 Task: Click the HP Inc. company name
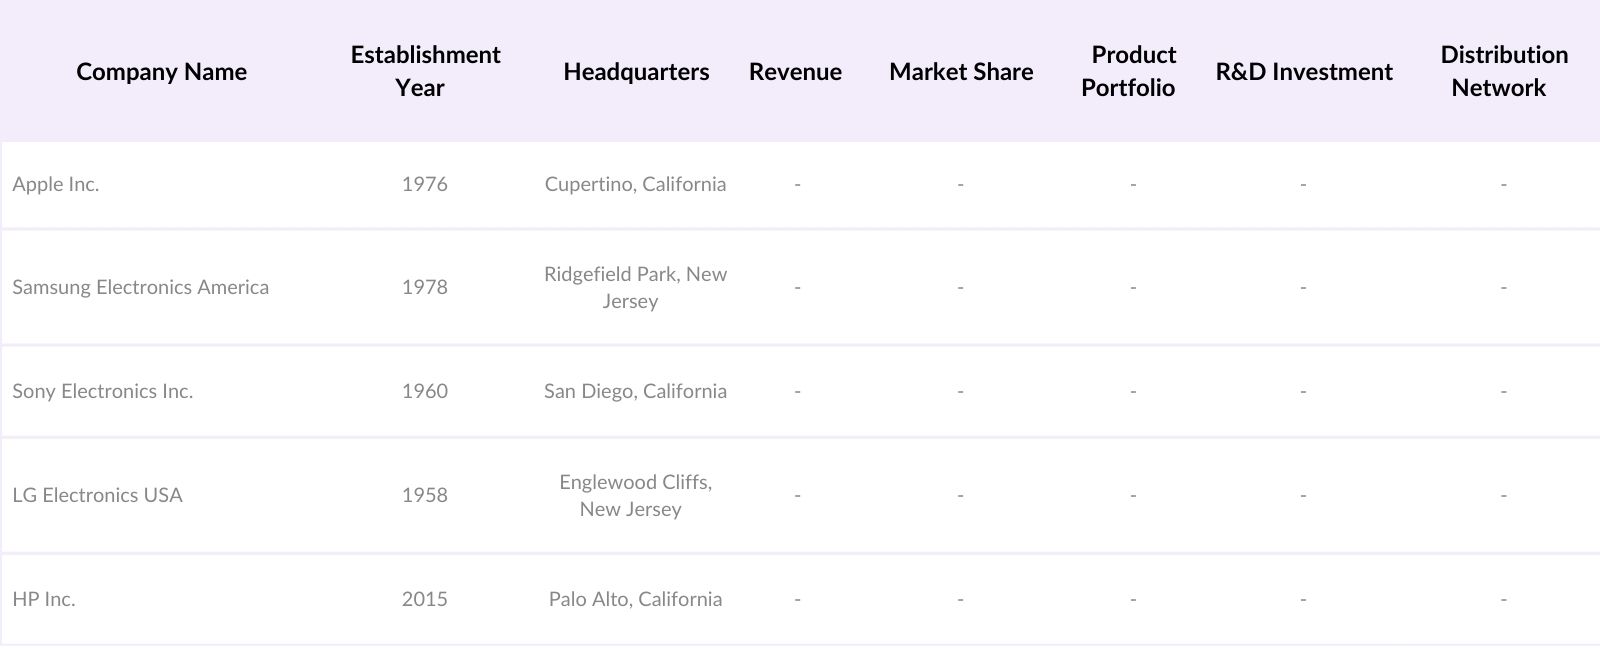(x=44, y=599)
